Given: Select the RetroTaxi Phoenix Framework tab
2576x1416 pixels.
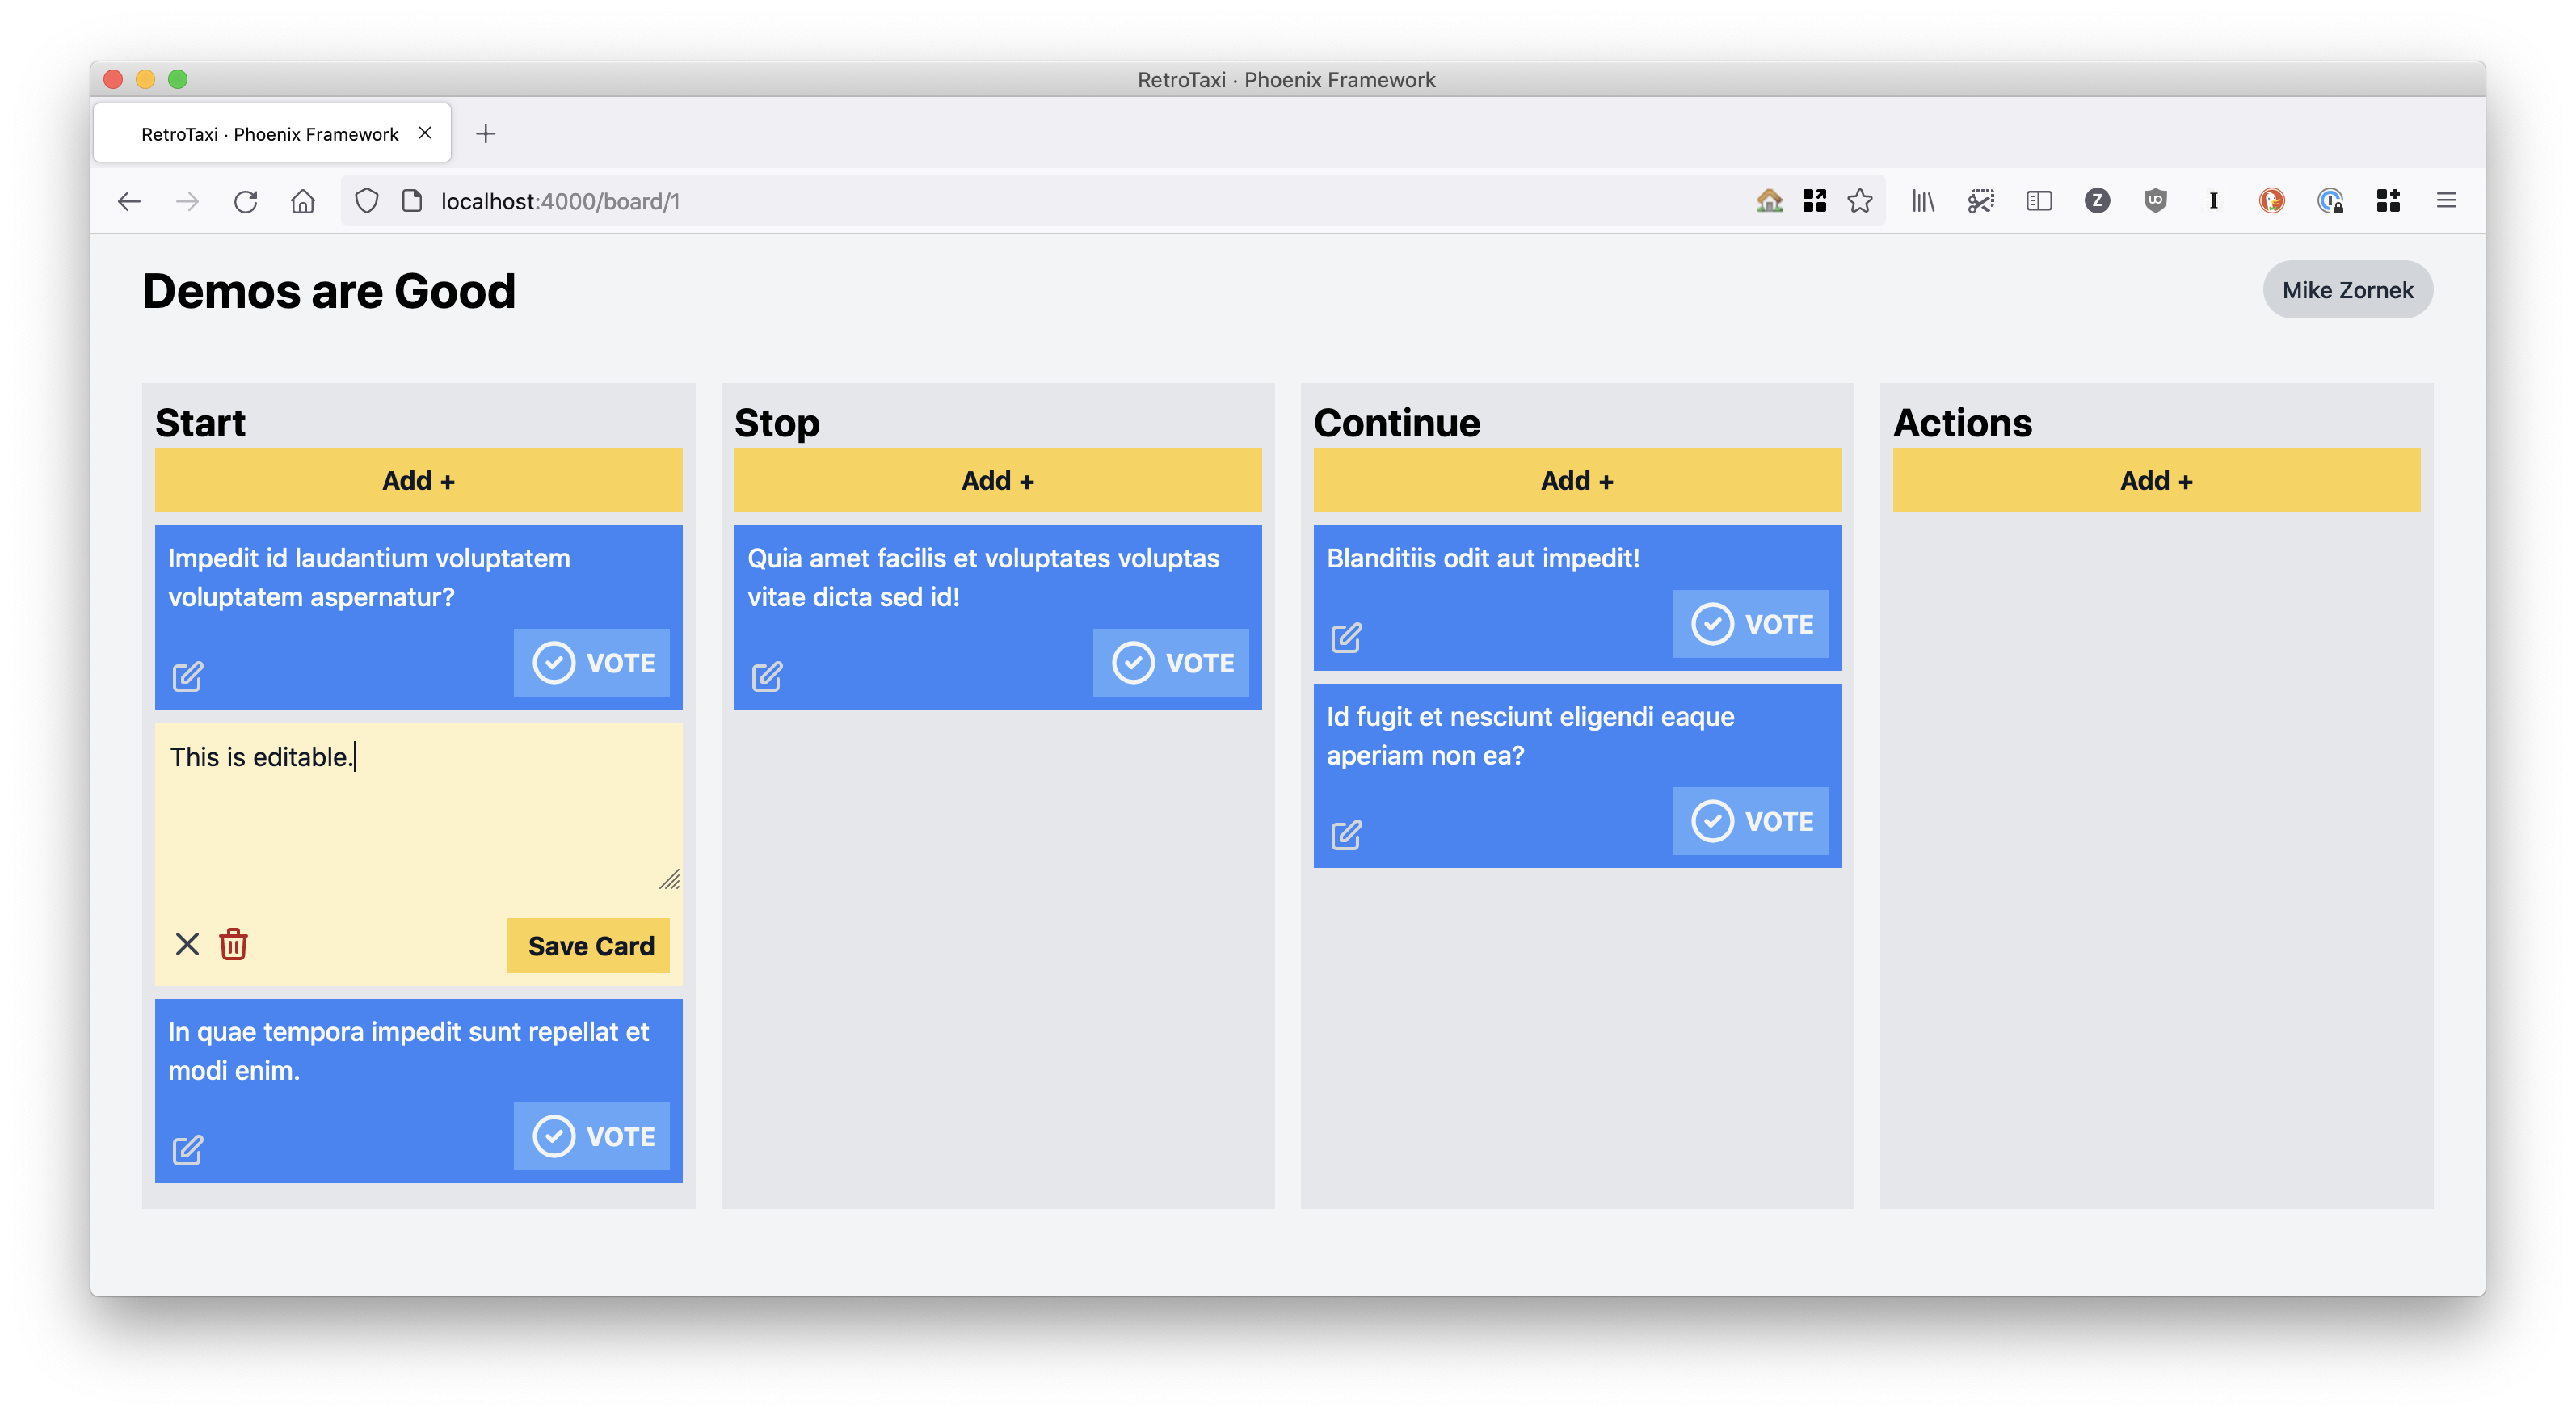Looking at the screenshot, I should (270, 134).
